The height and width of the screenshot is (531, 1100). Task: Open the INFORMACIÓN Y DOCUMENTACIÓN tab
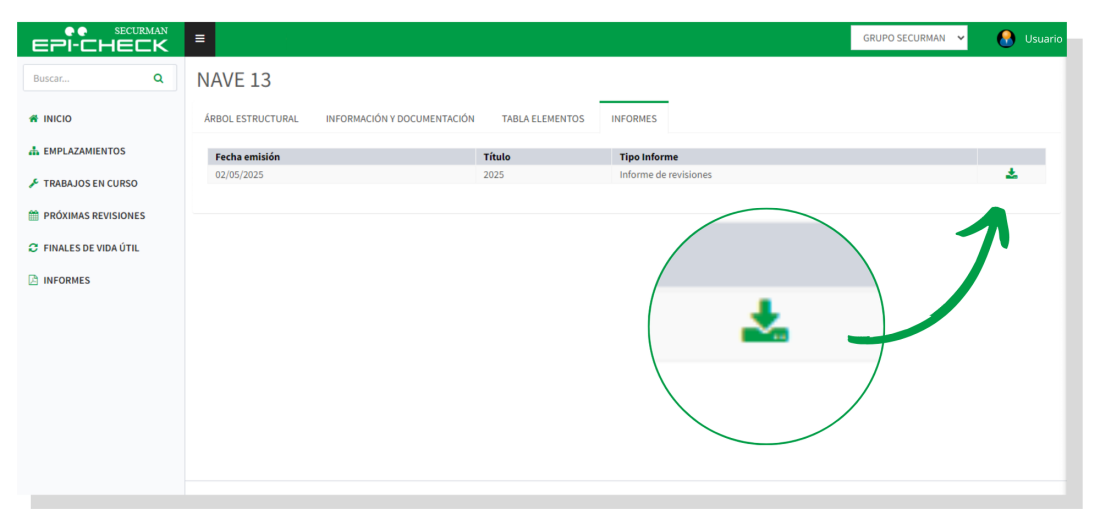400,119
